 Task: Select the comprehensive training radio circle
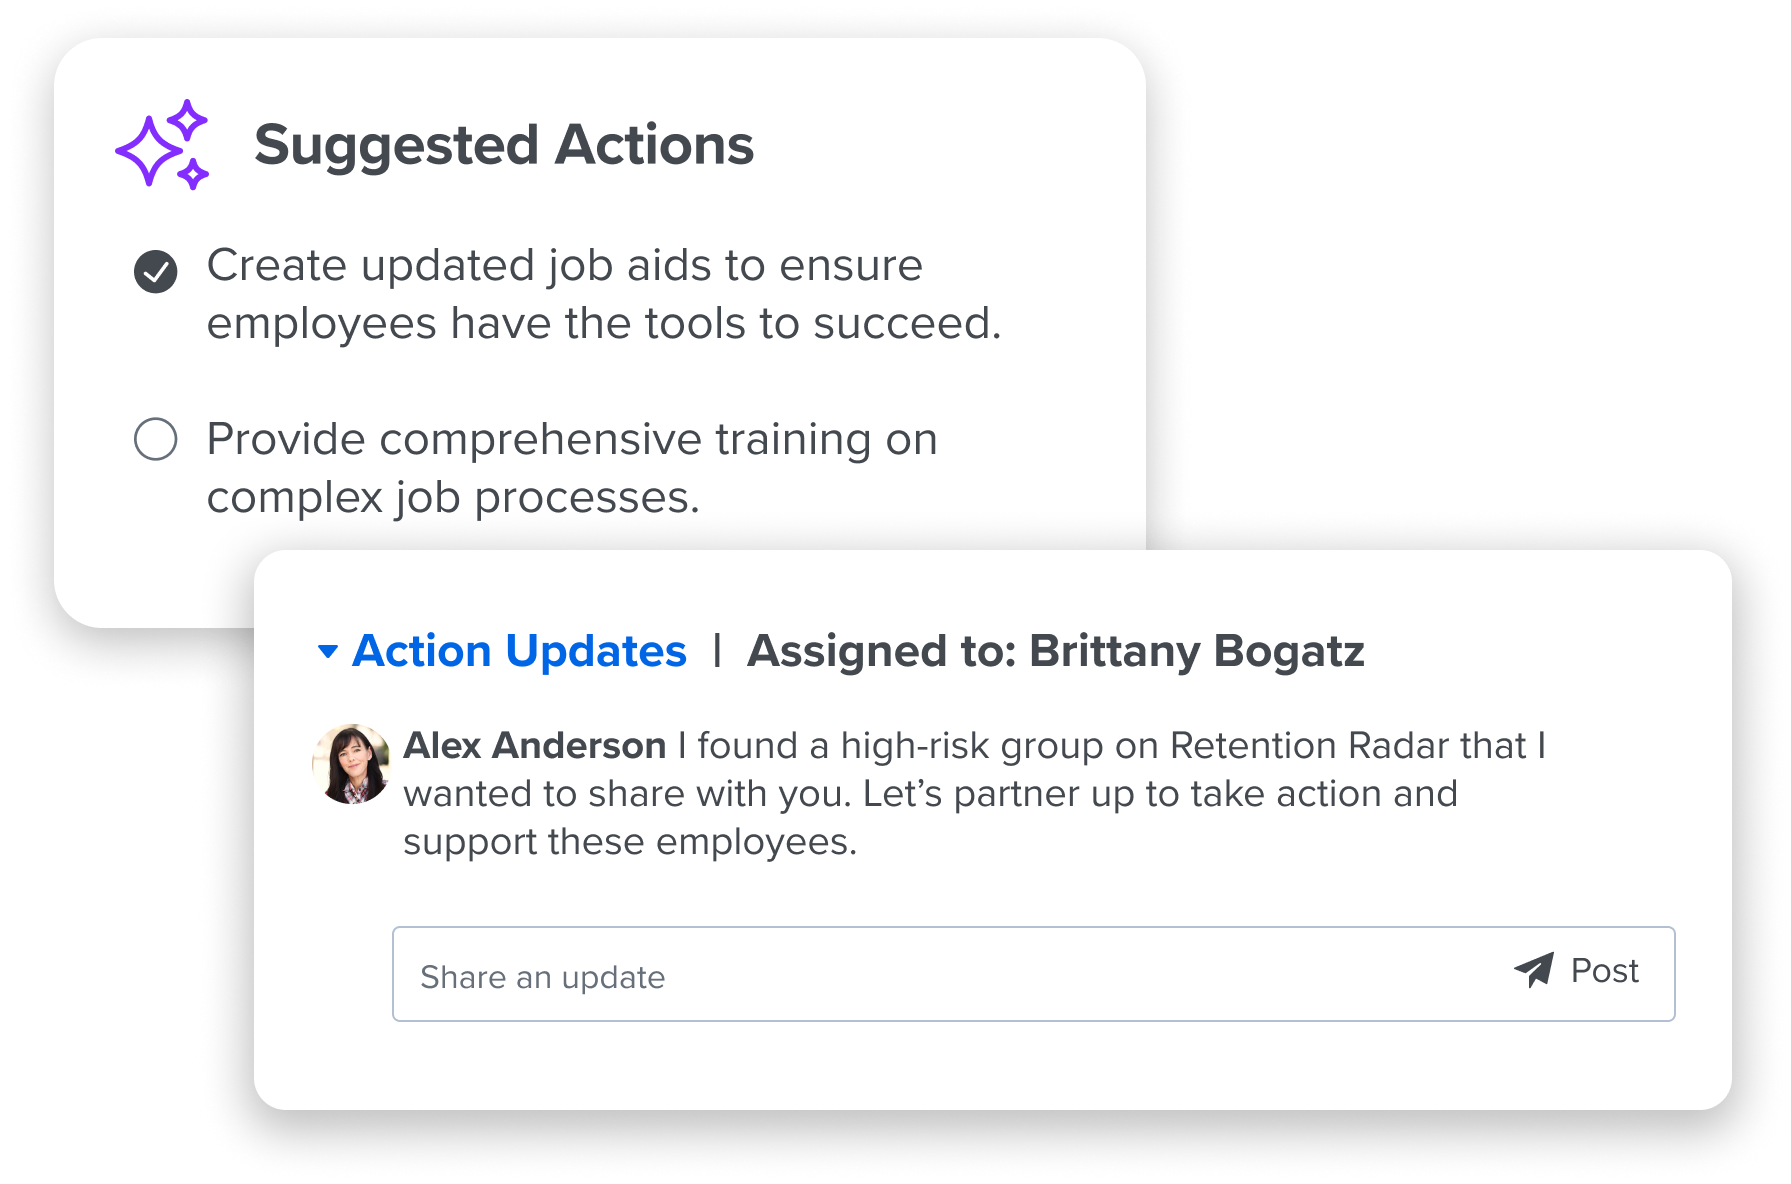(x=156, y=439)
